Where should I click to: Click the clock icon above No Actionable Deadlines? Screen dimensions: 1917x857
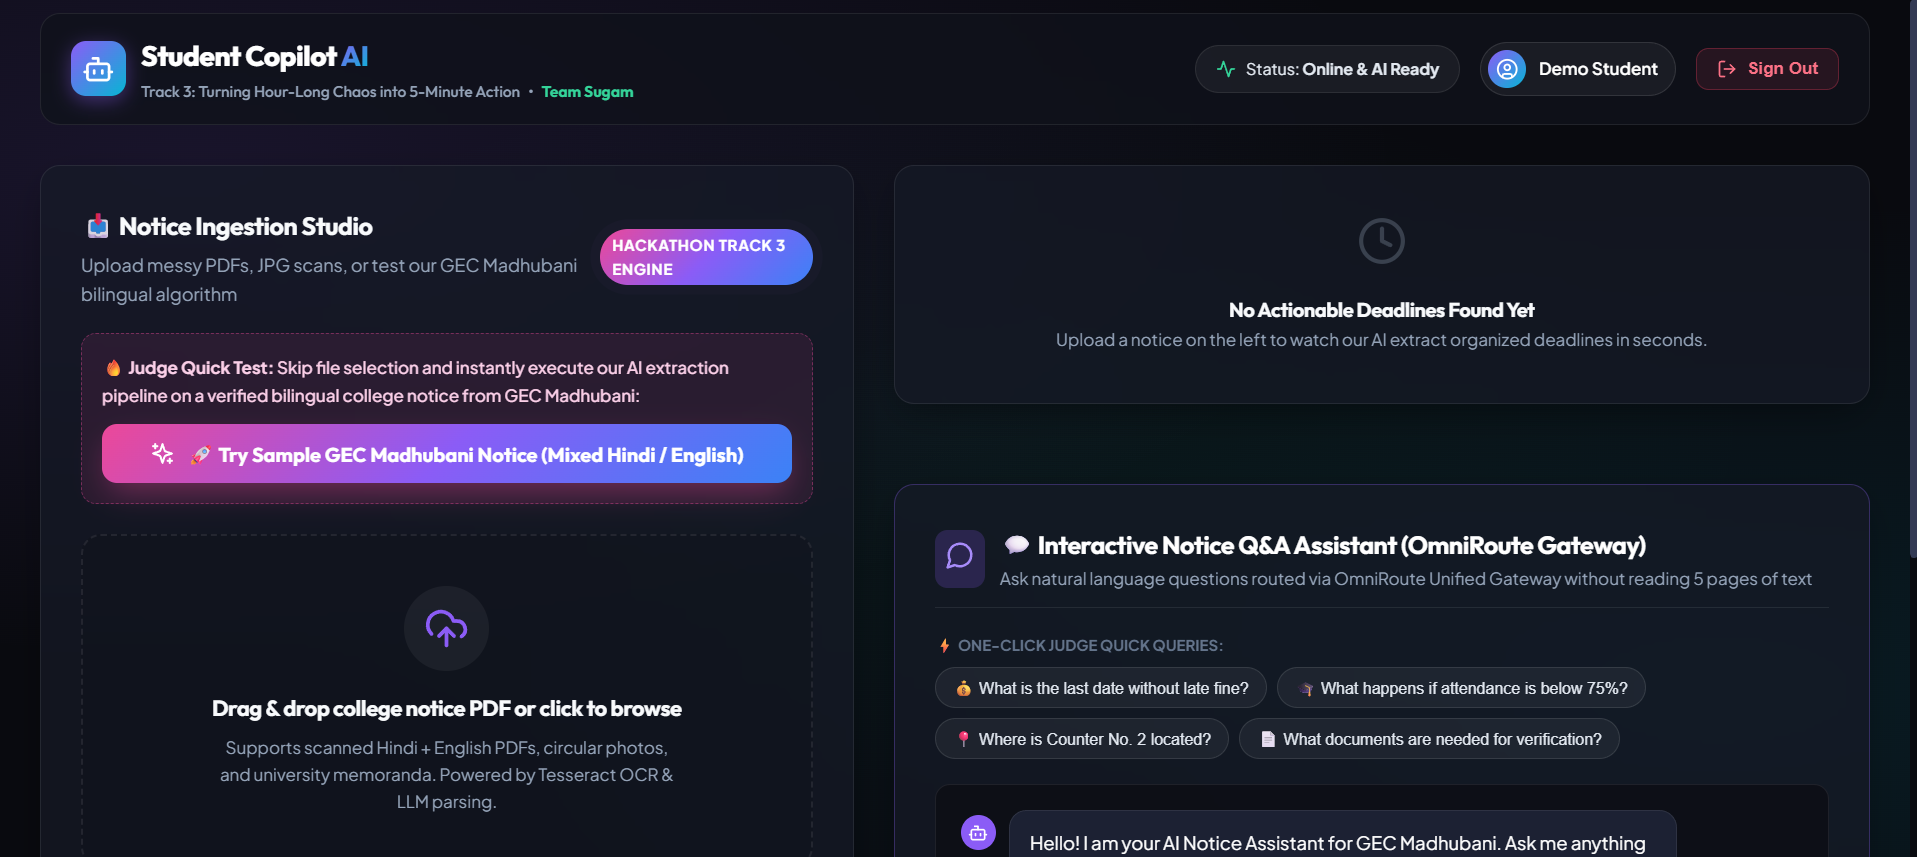pyautogui.click(x=1381, y=241)
